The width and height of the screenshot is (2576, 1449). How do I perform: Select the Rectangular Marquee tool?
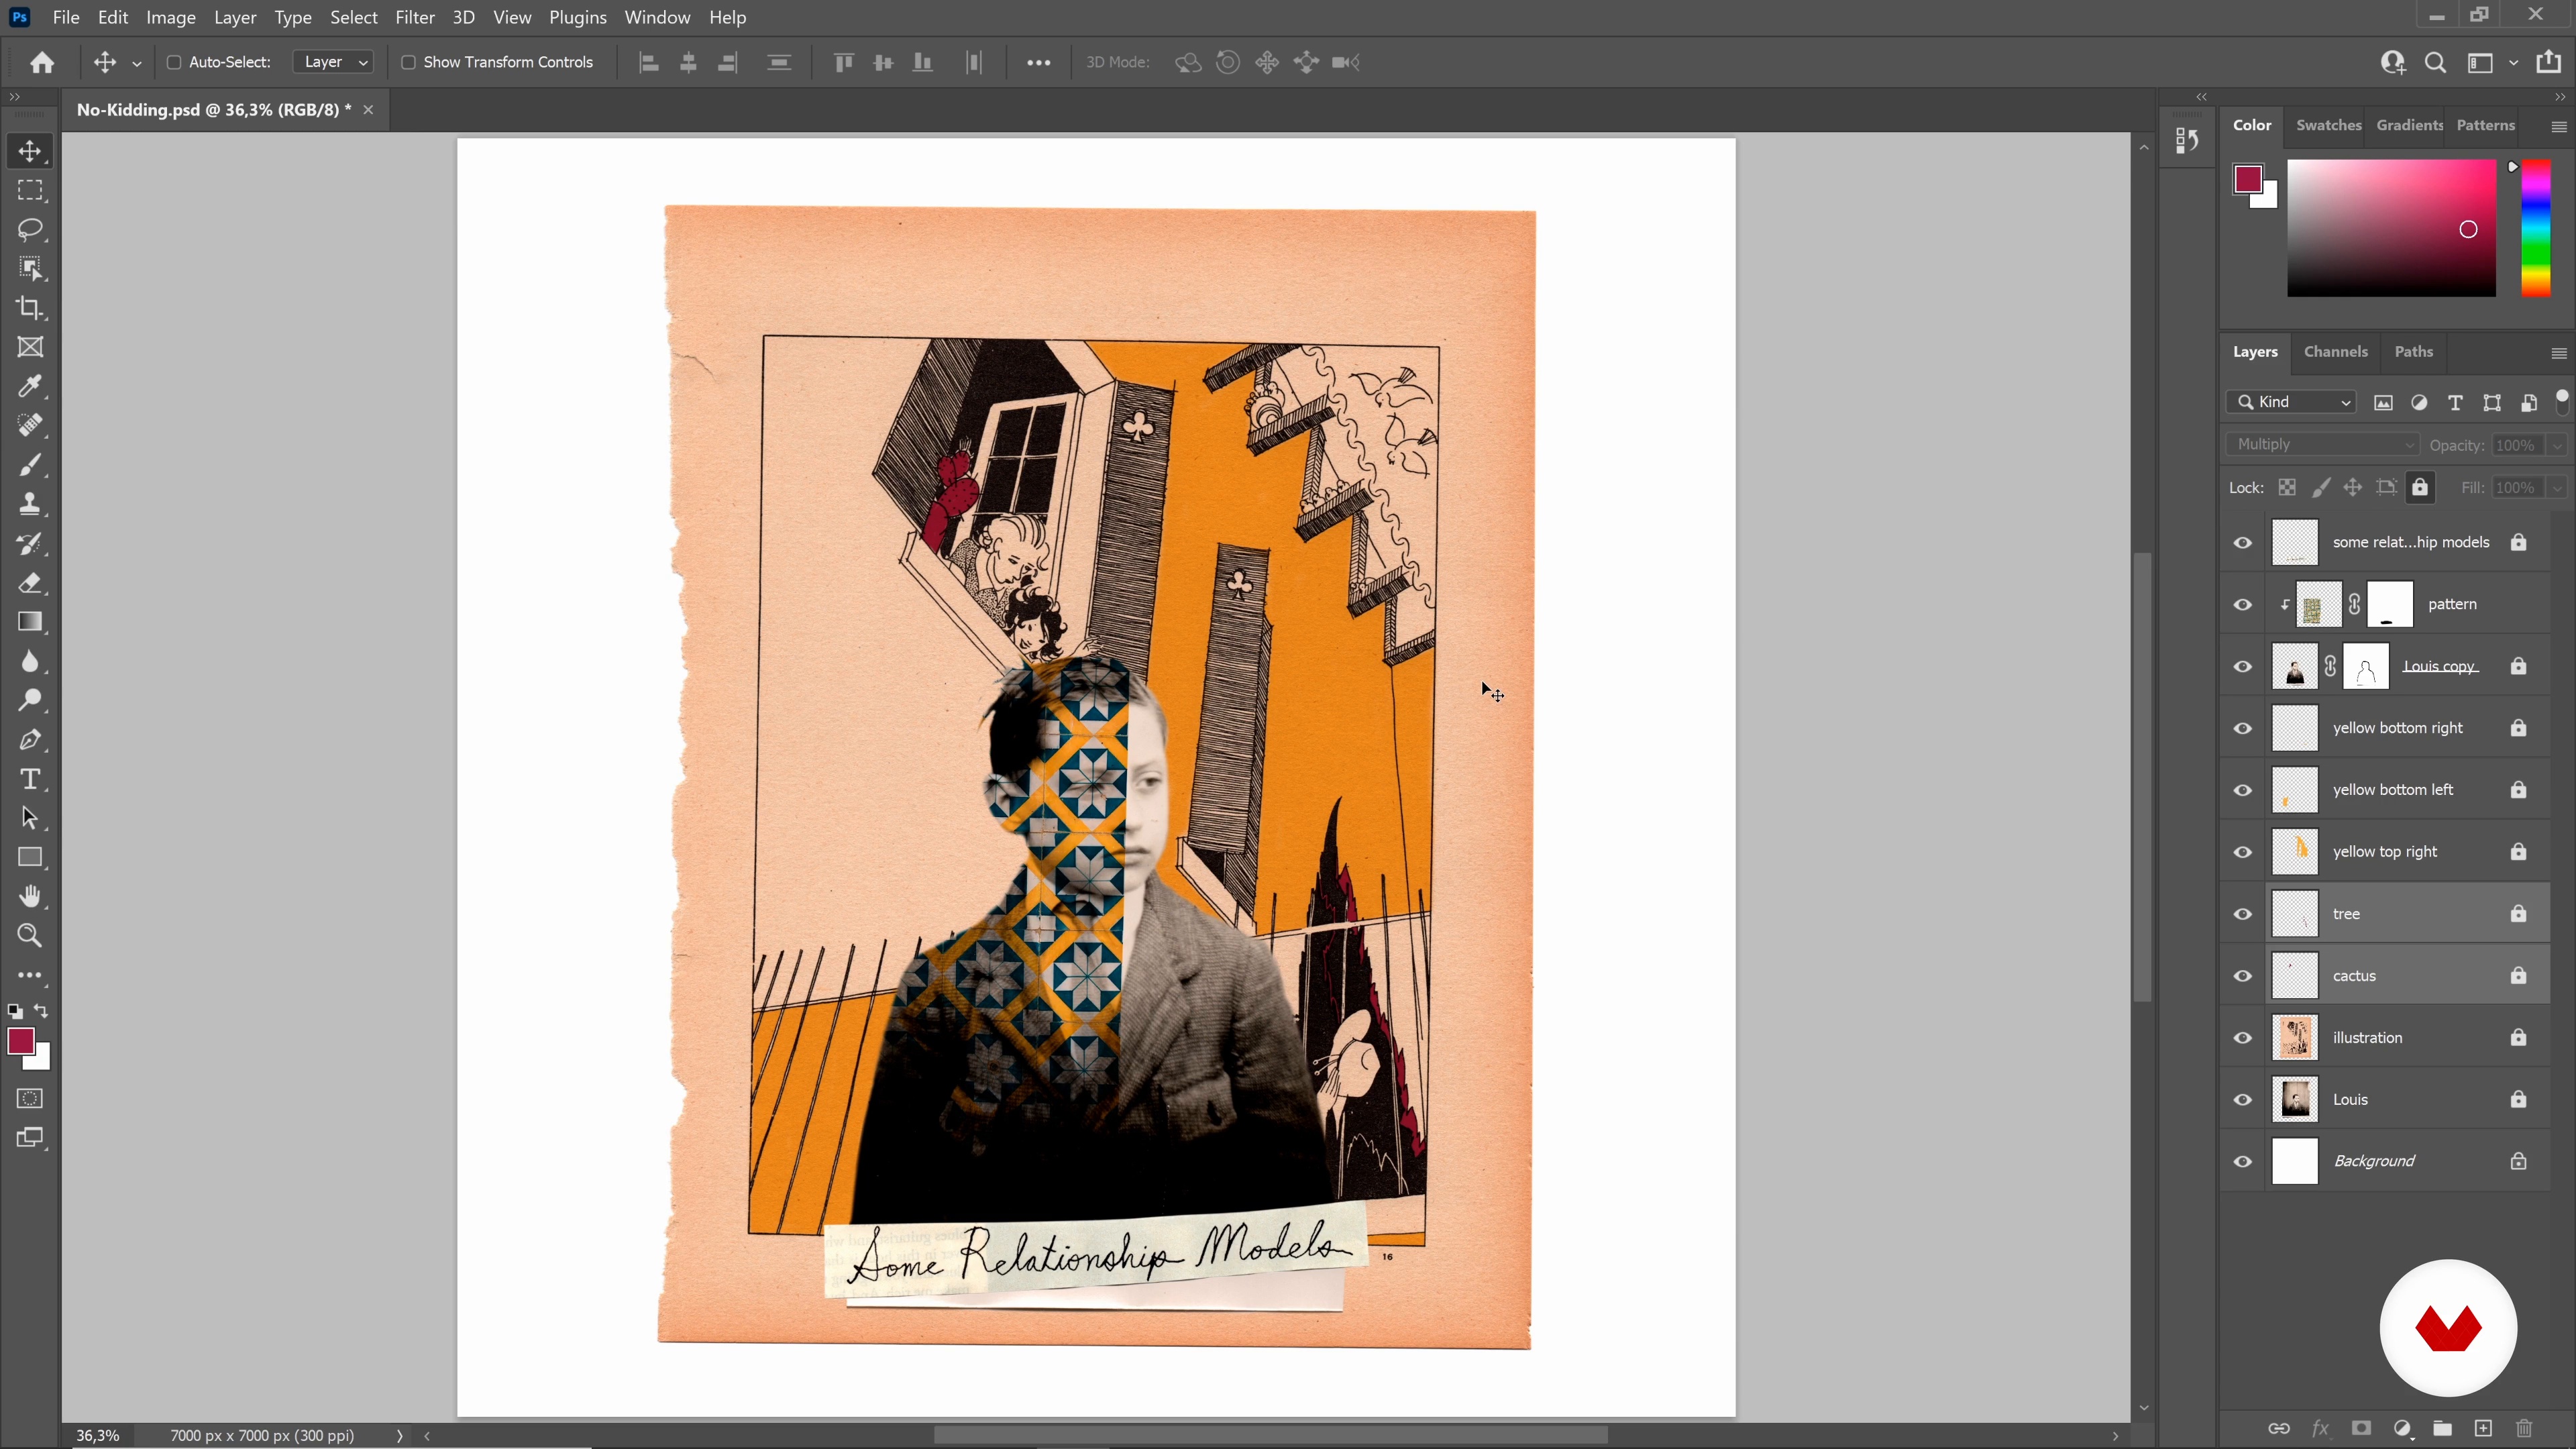(x=30, y=190)
